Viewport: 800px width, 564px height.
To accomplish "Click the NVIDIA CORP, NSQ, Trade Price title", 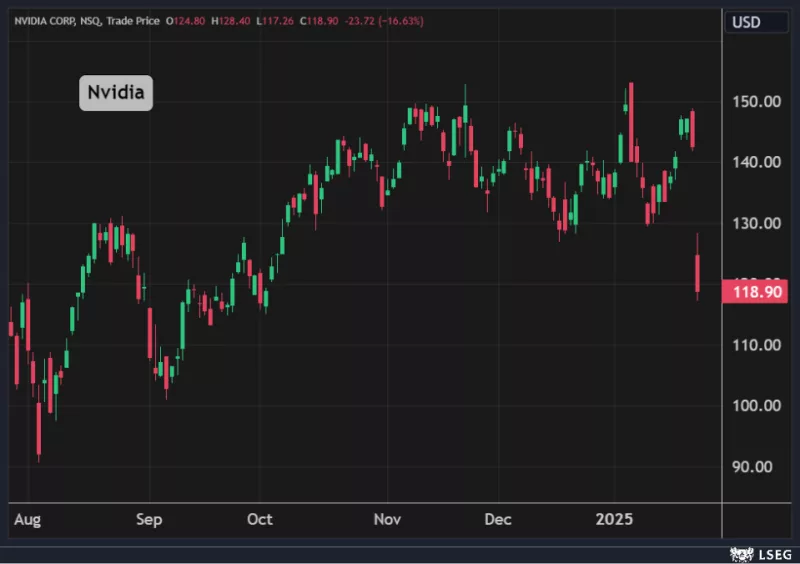I will (87, 21).
